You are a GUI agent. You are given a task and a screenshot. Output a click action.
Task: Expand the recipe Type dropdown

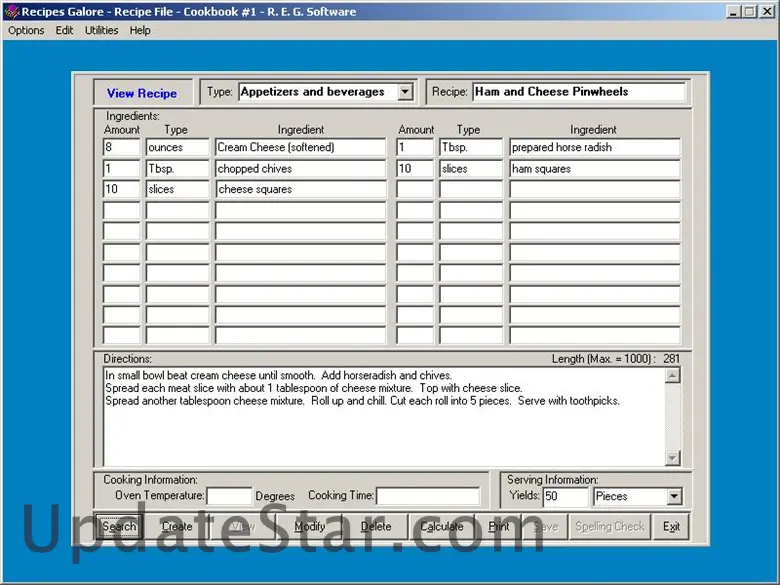coord(405,92)
